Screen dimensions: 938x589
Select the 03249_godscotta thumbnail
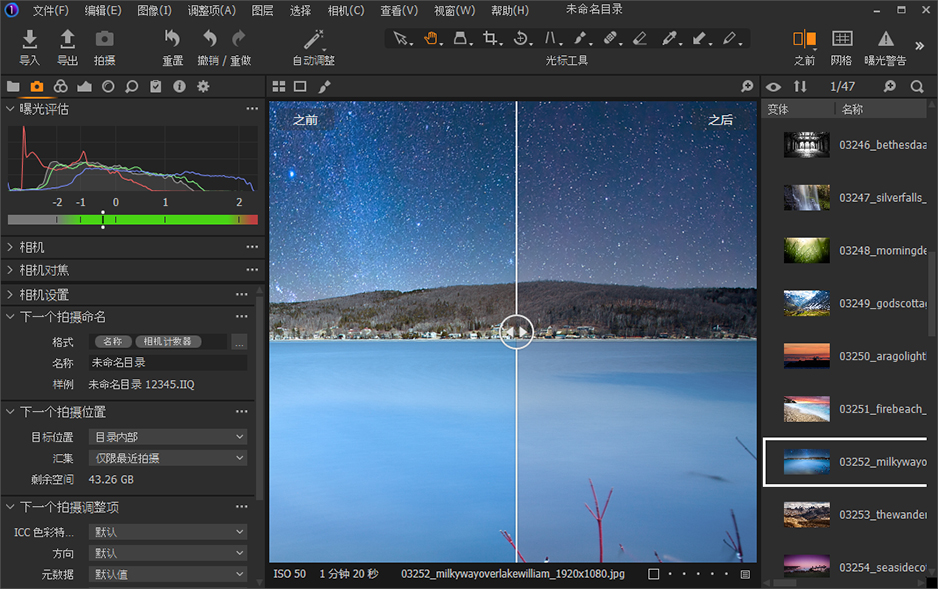(807, 304)
